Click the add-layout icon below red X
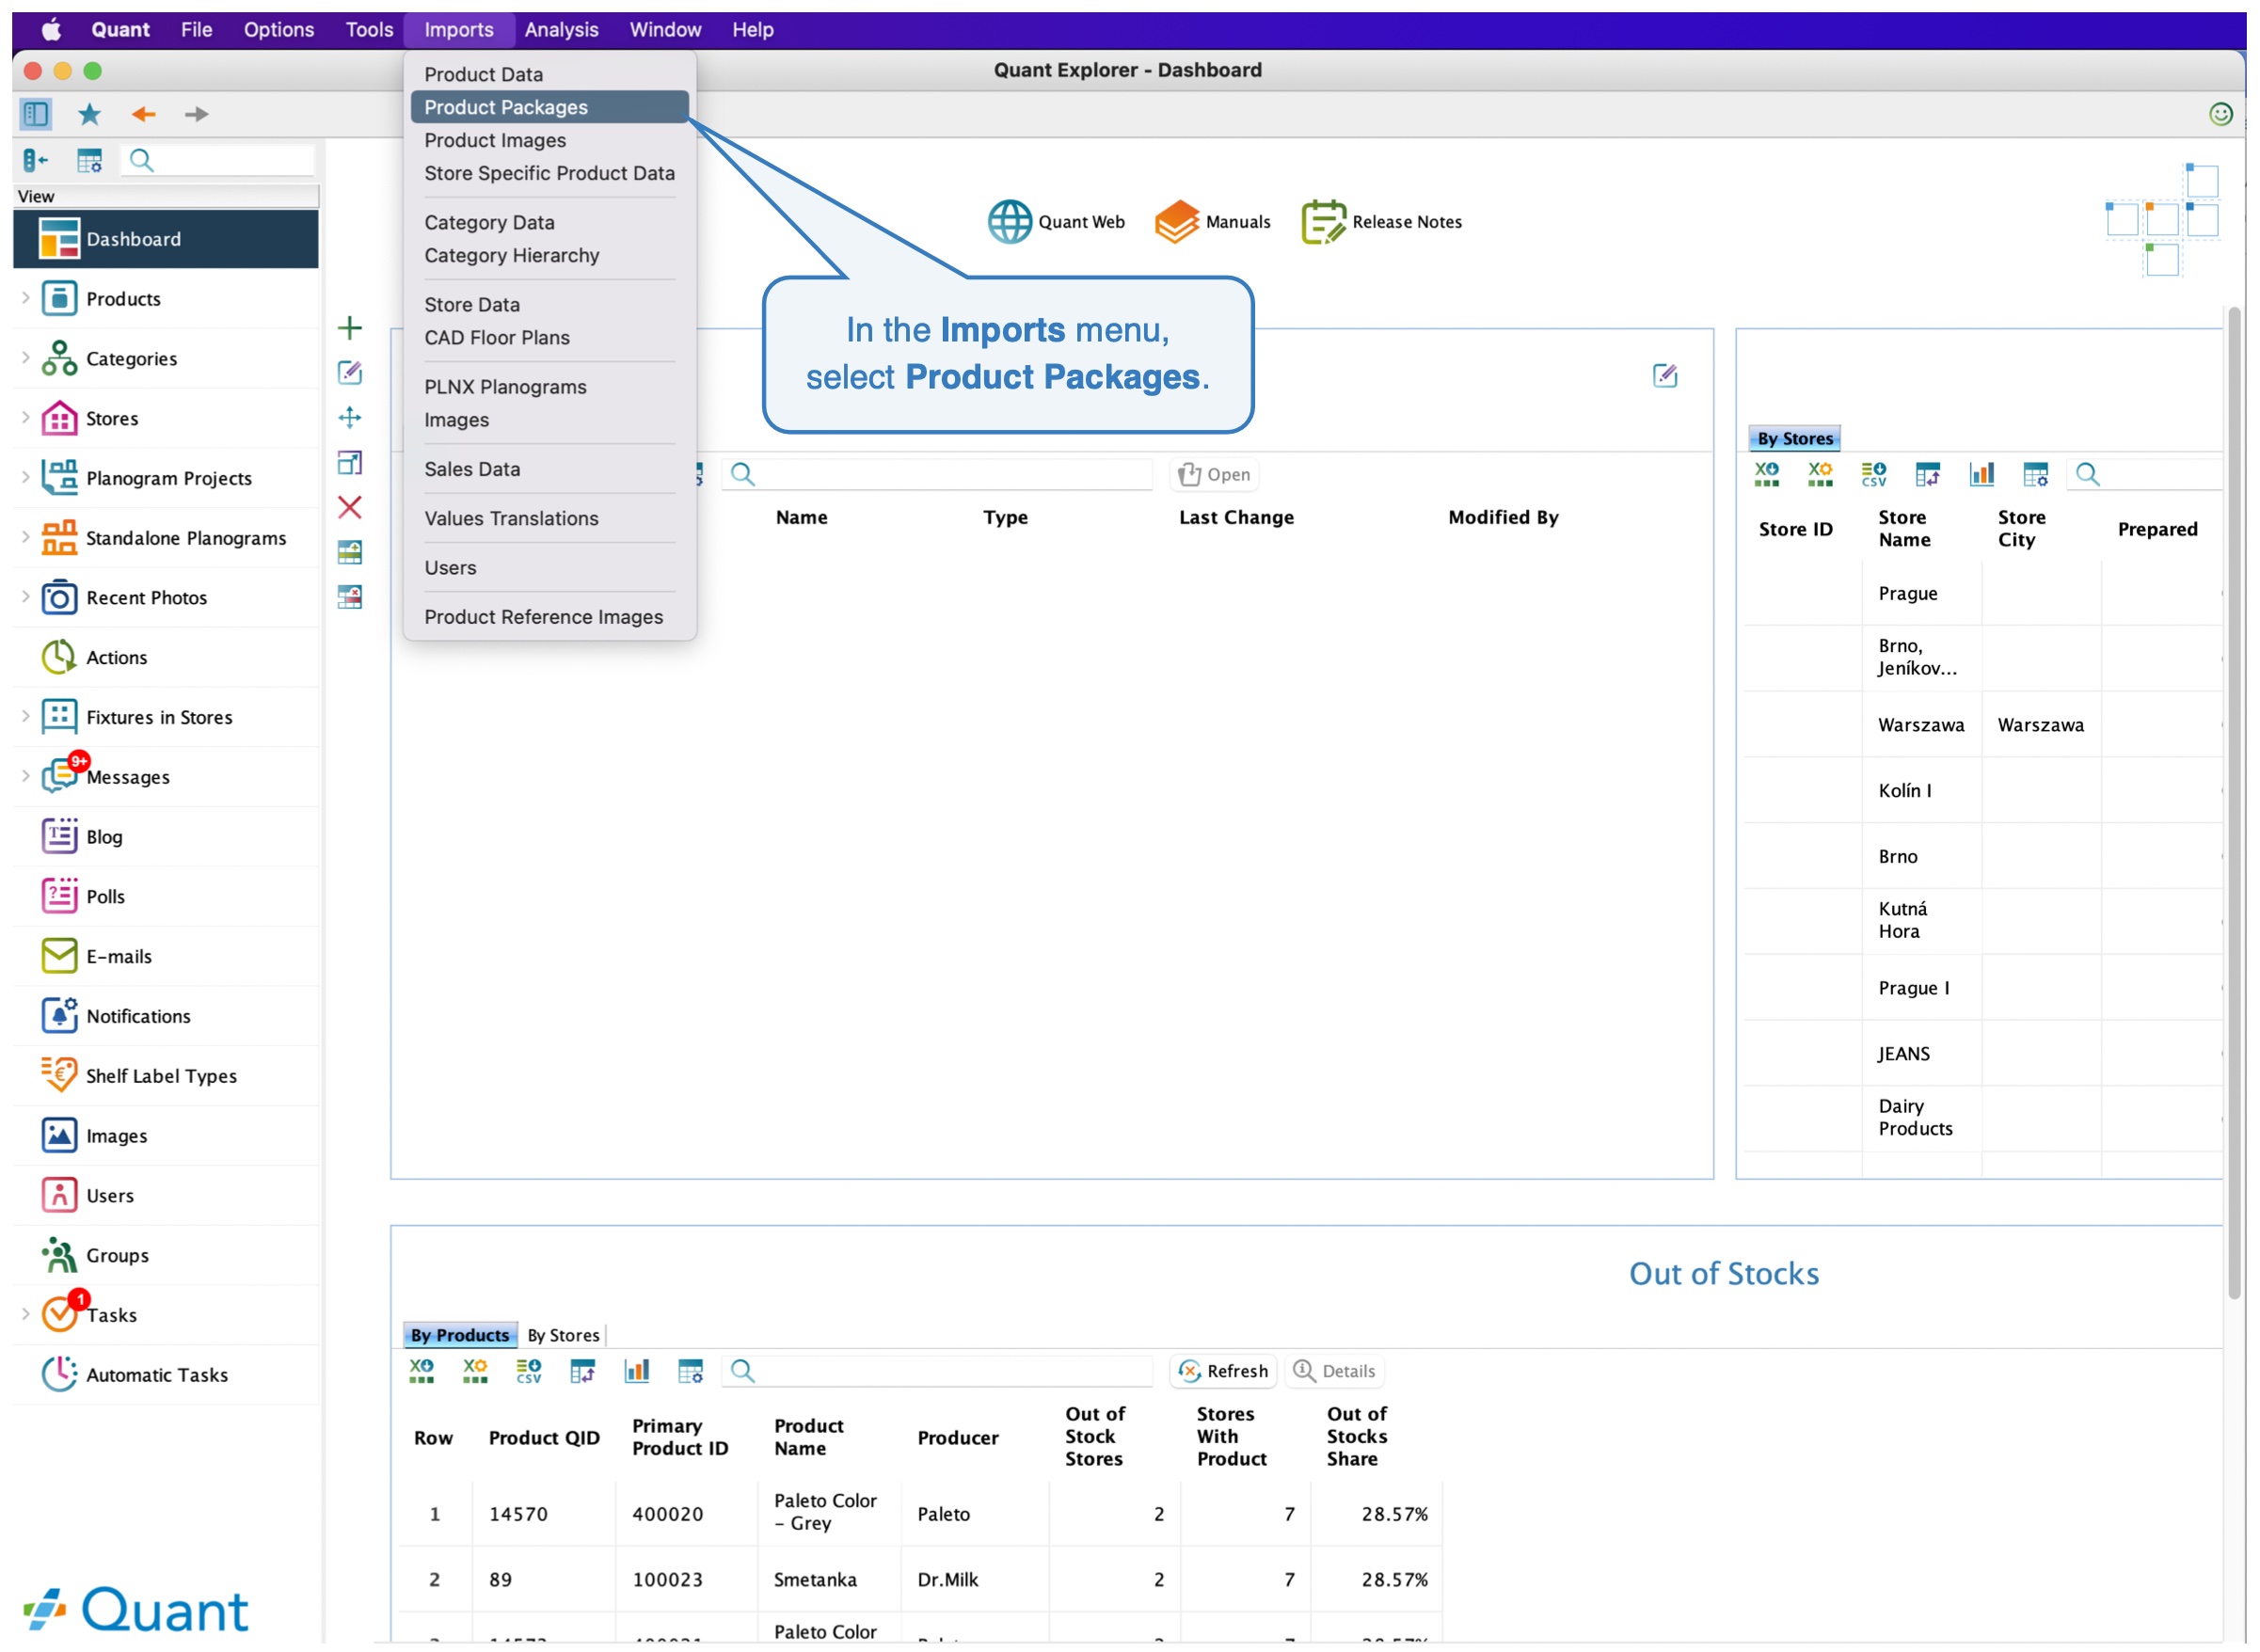 click(350, 552)
